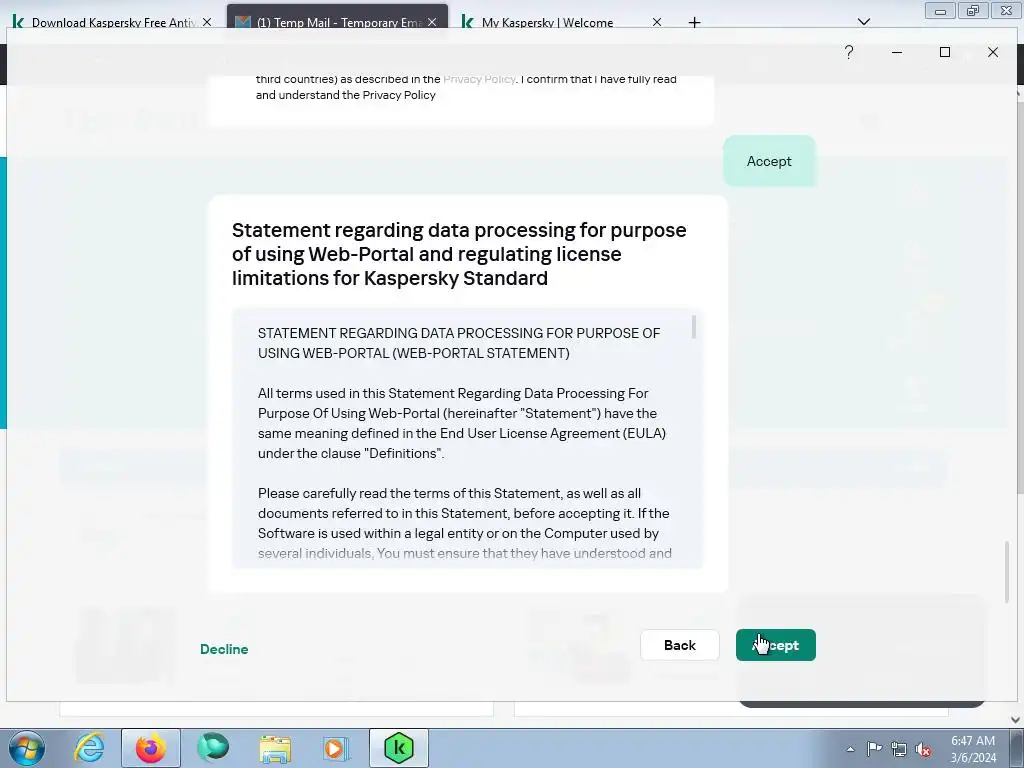Click the 'Please carefully read the terms' paragraph
The image size is (1024, 768).
pos(464,523)
